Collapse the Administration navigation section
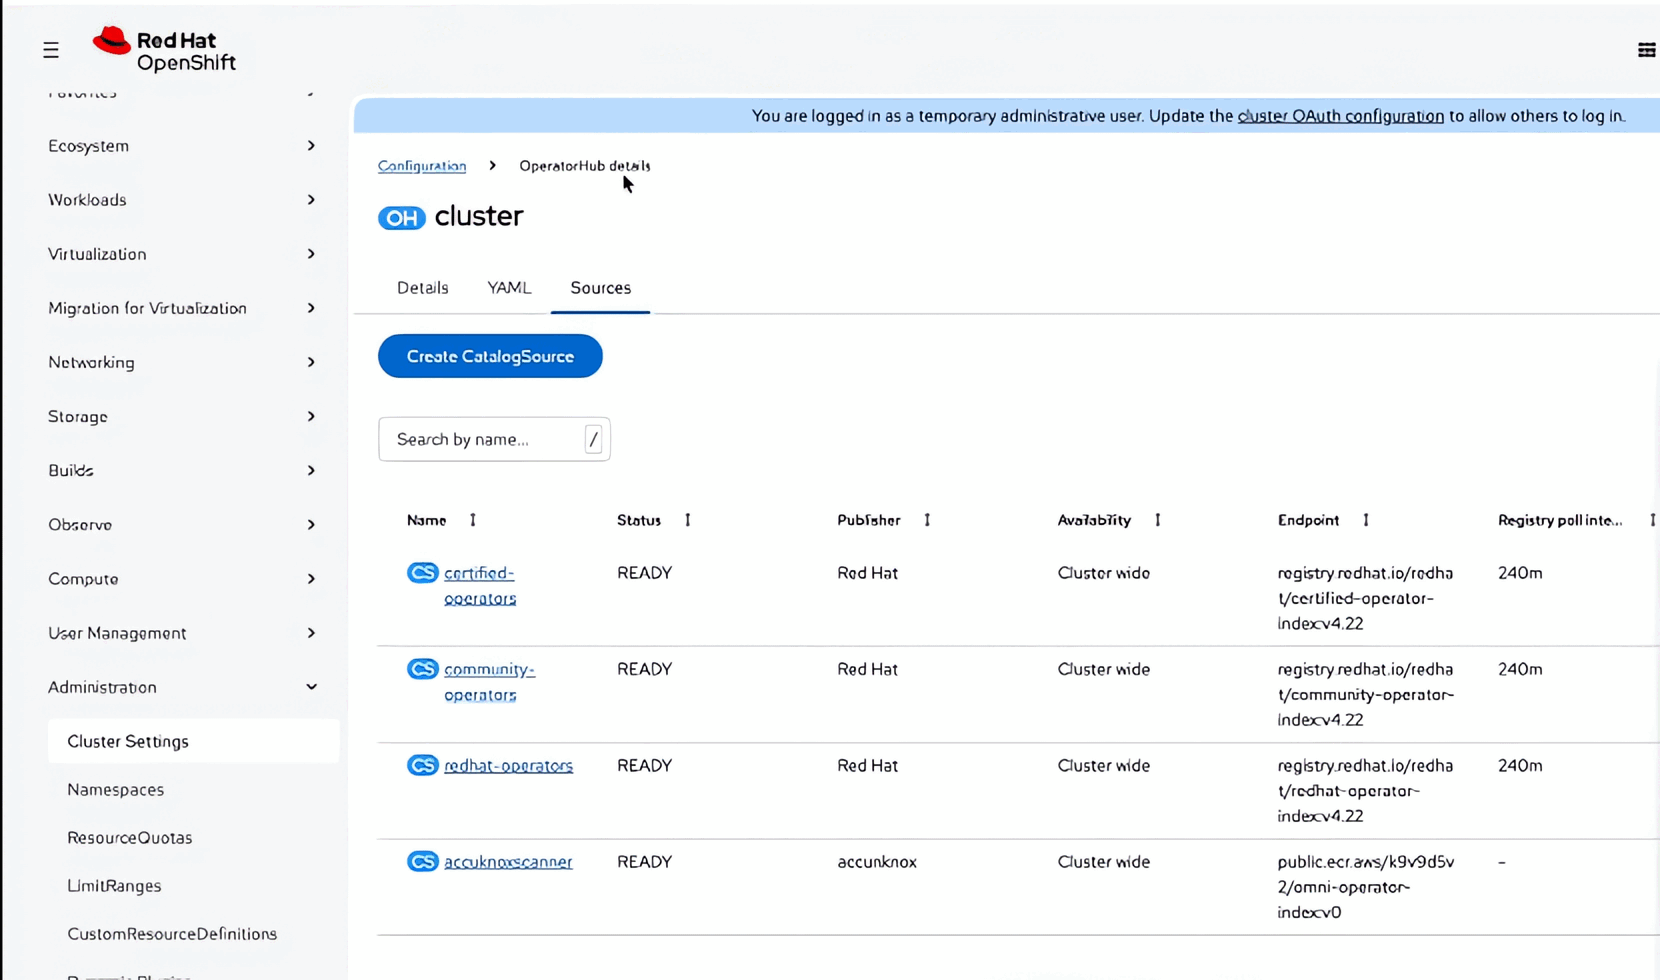The width and height of the screenshot is (1660, 980). [182, 687]
